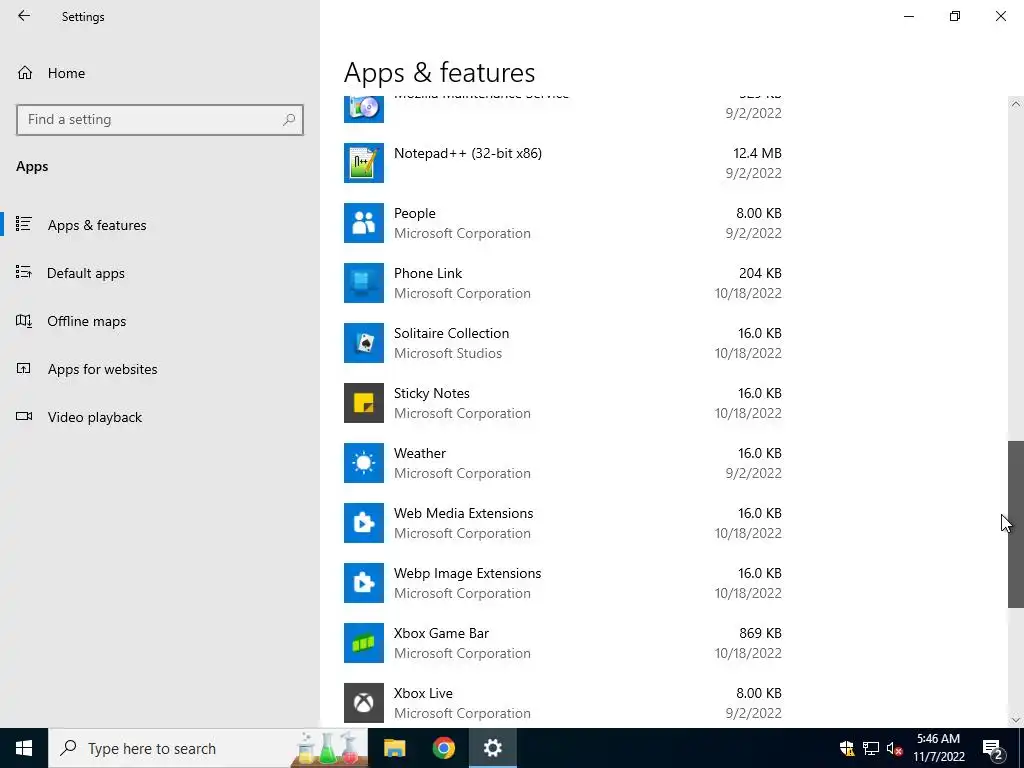This screenshot has width=1024, height=768.
Task: Open the Apps & features section
Action: point(160,225)
